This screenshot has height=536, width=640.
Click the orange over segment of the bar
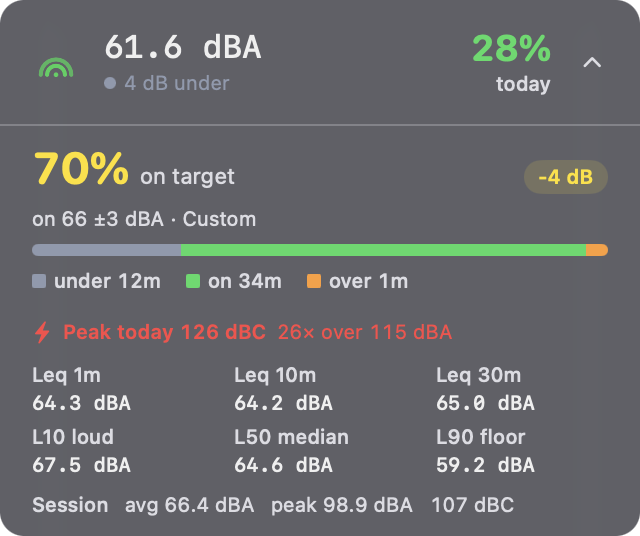point(597,250)
